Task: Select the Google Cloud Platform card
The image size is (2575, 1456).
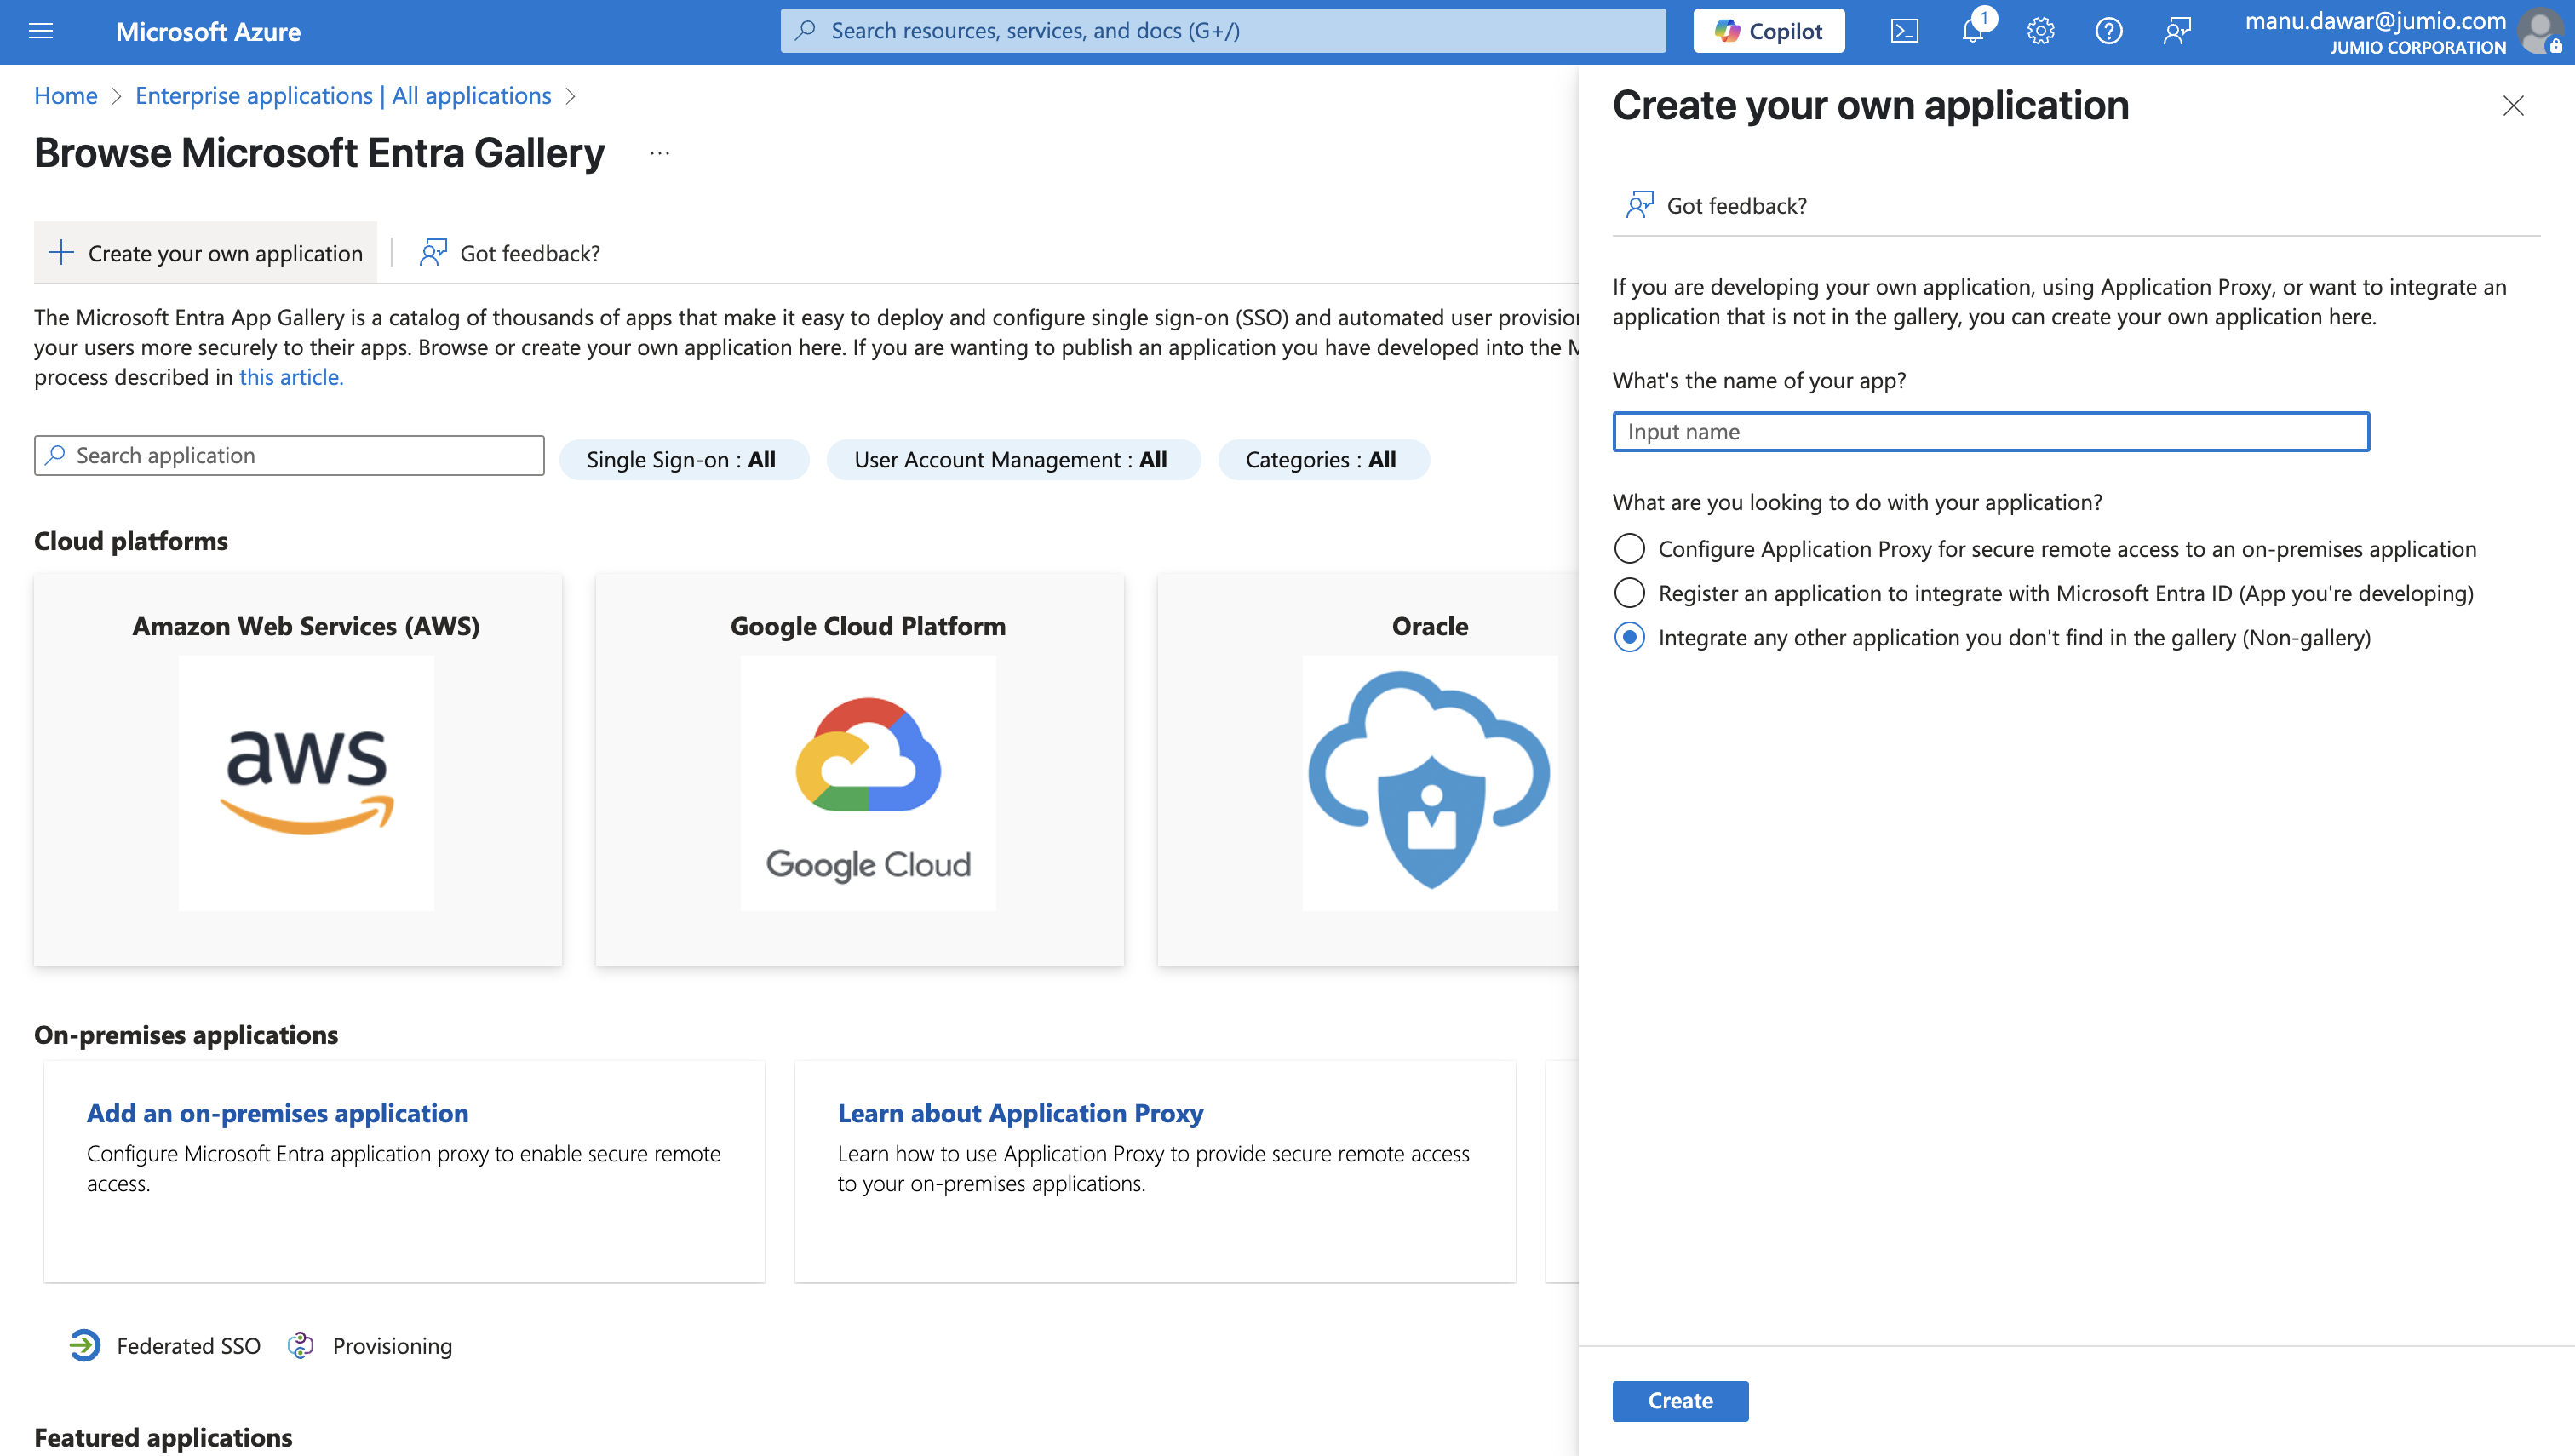Action: 860,769
